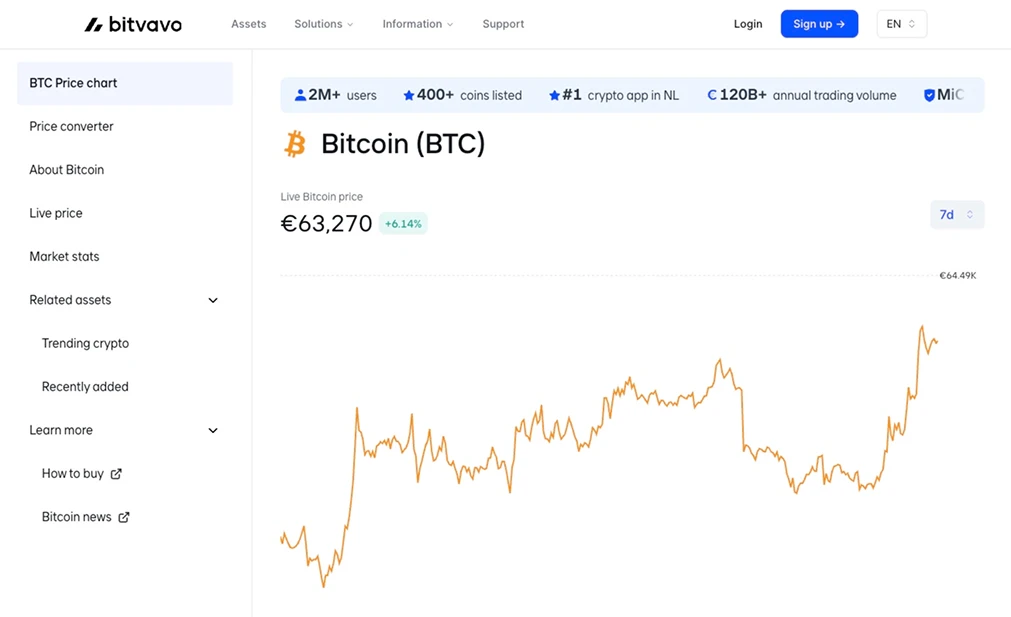Change the language with the EN selector
Screen dimensions: 1011x617
(x=901, y=23)
